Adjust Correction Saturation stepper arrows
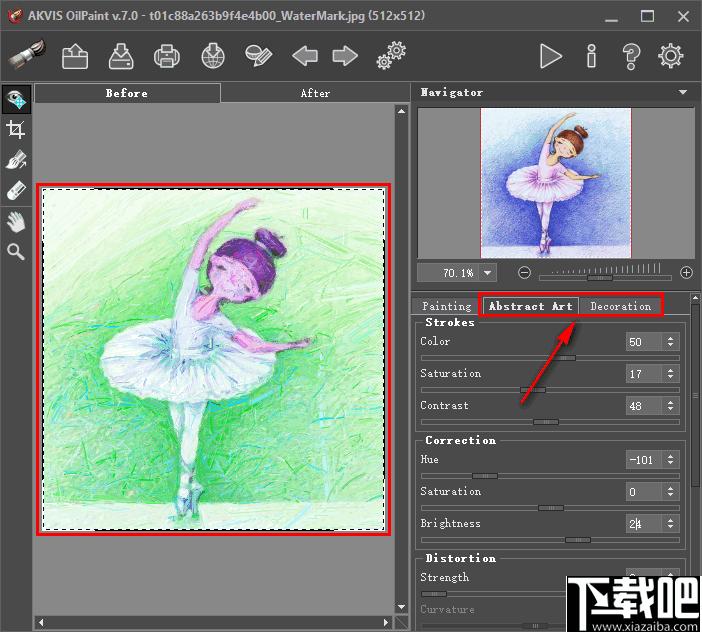This screenshot has width=702, height=632. coord(670,491)
